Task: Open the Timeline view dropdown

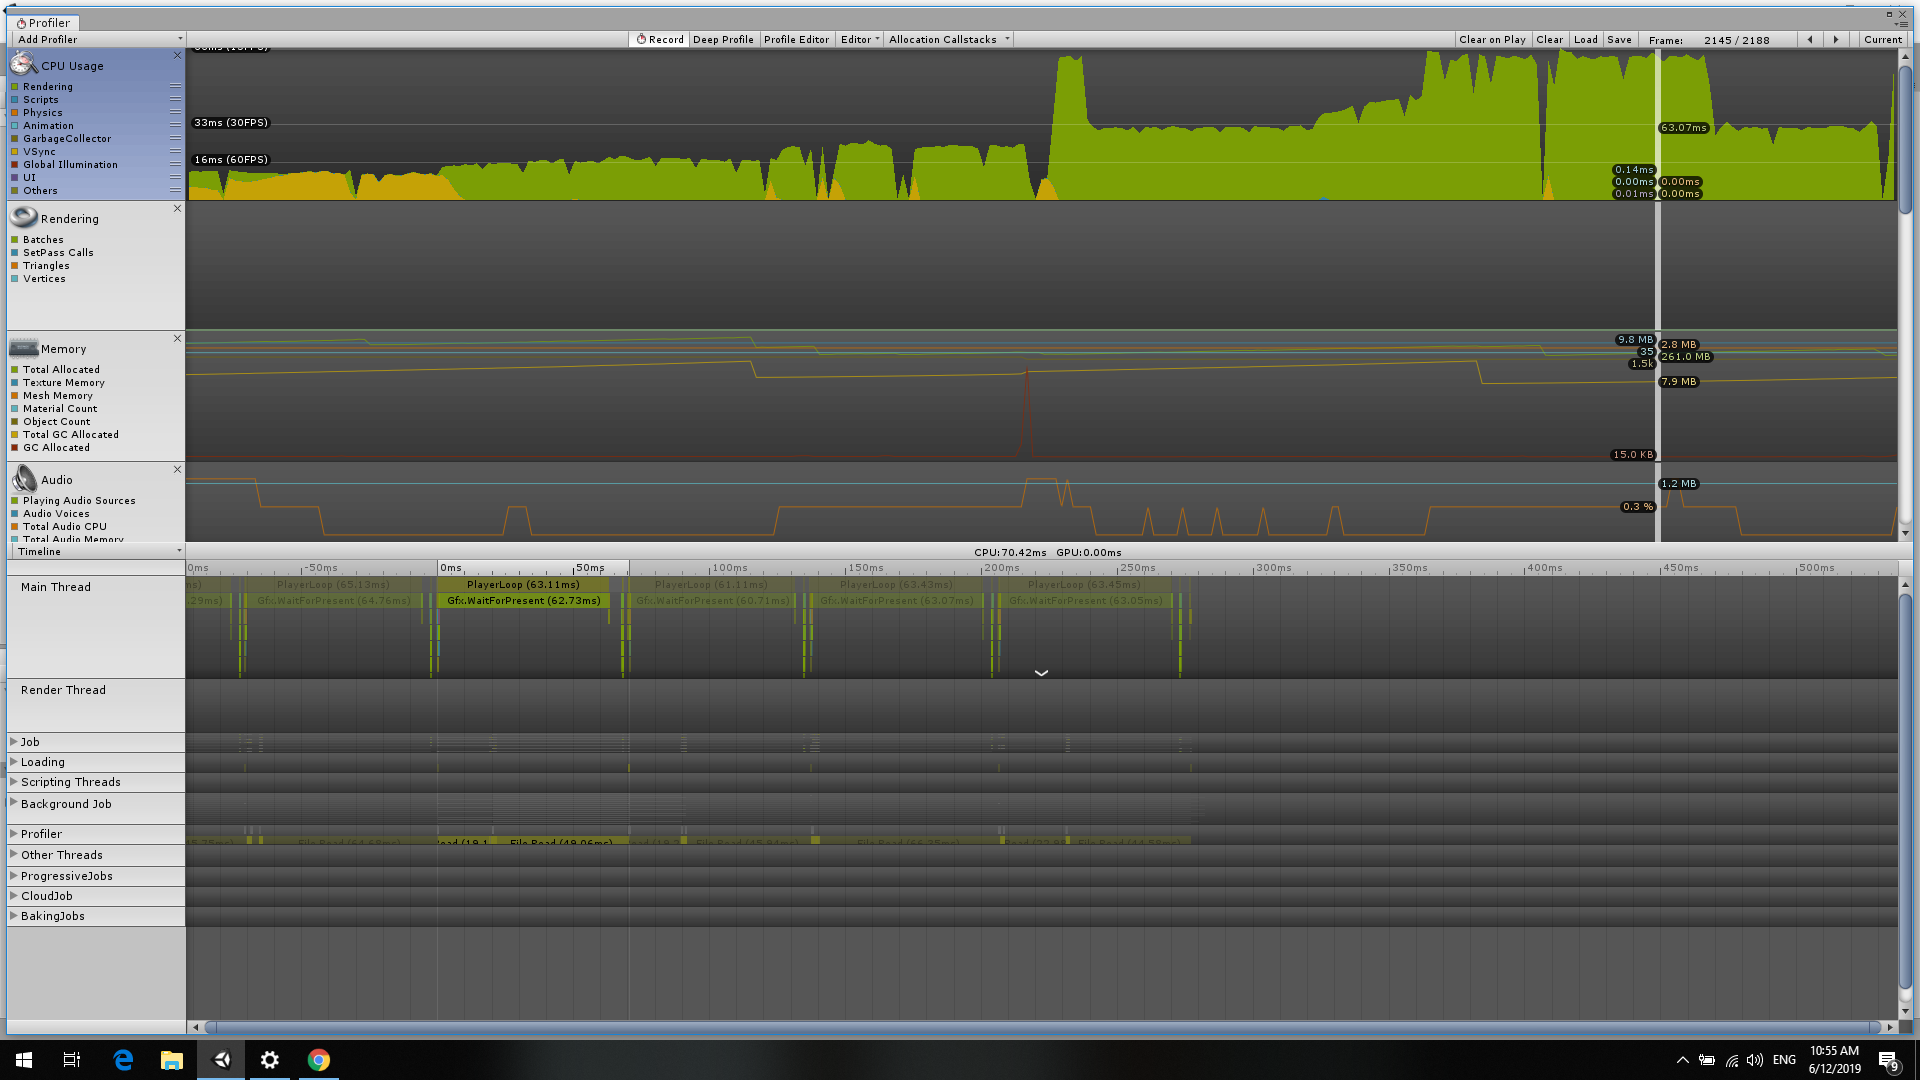Action: click(98, 552)
